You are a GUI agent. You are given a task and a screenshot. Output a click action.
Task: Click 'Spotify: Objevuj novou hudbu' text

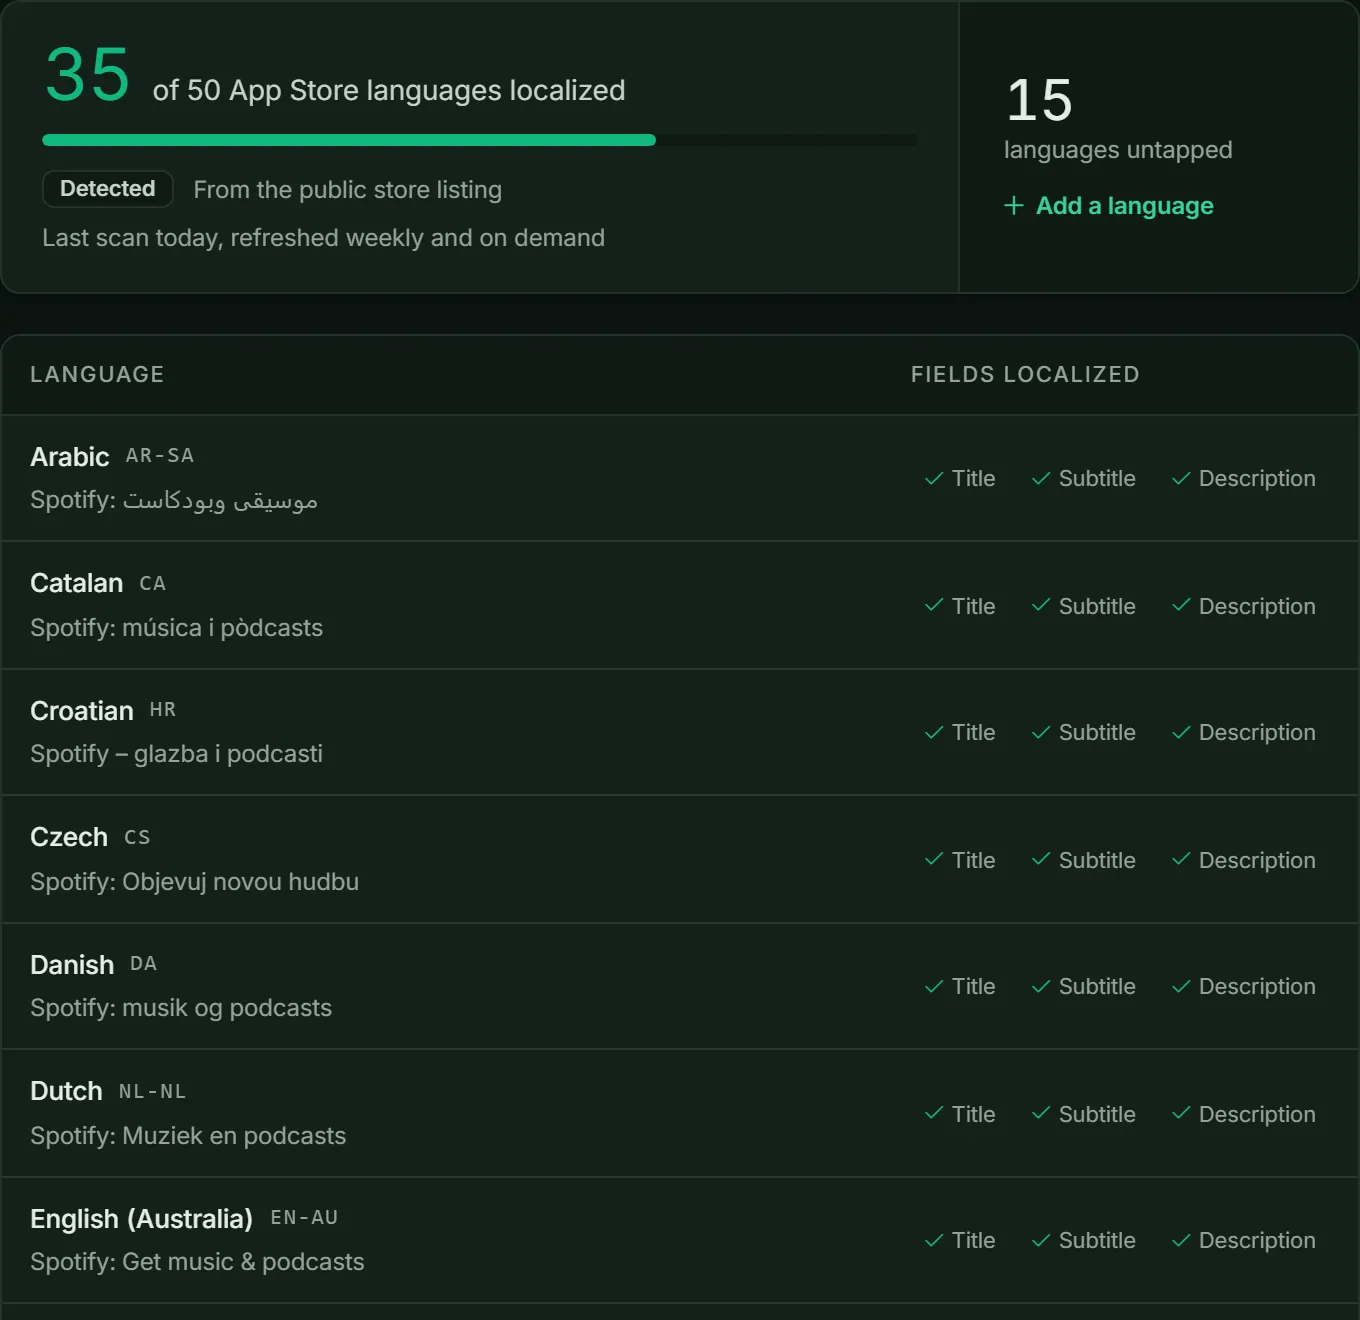tap(195, 882)
